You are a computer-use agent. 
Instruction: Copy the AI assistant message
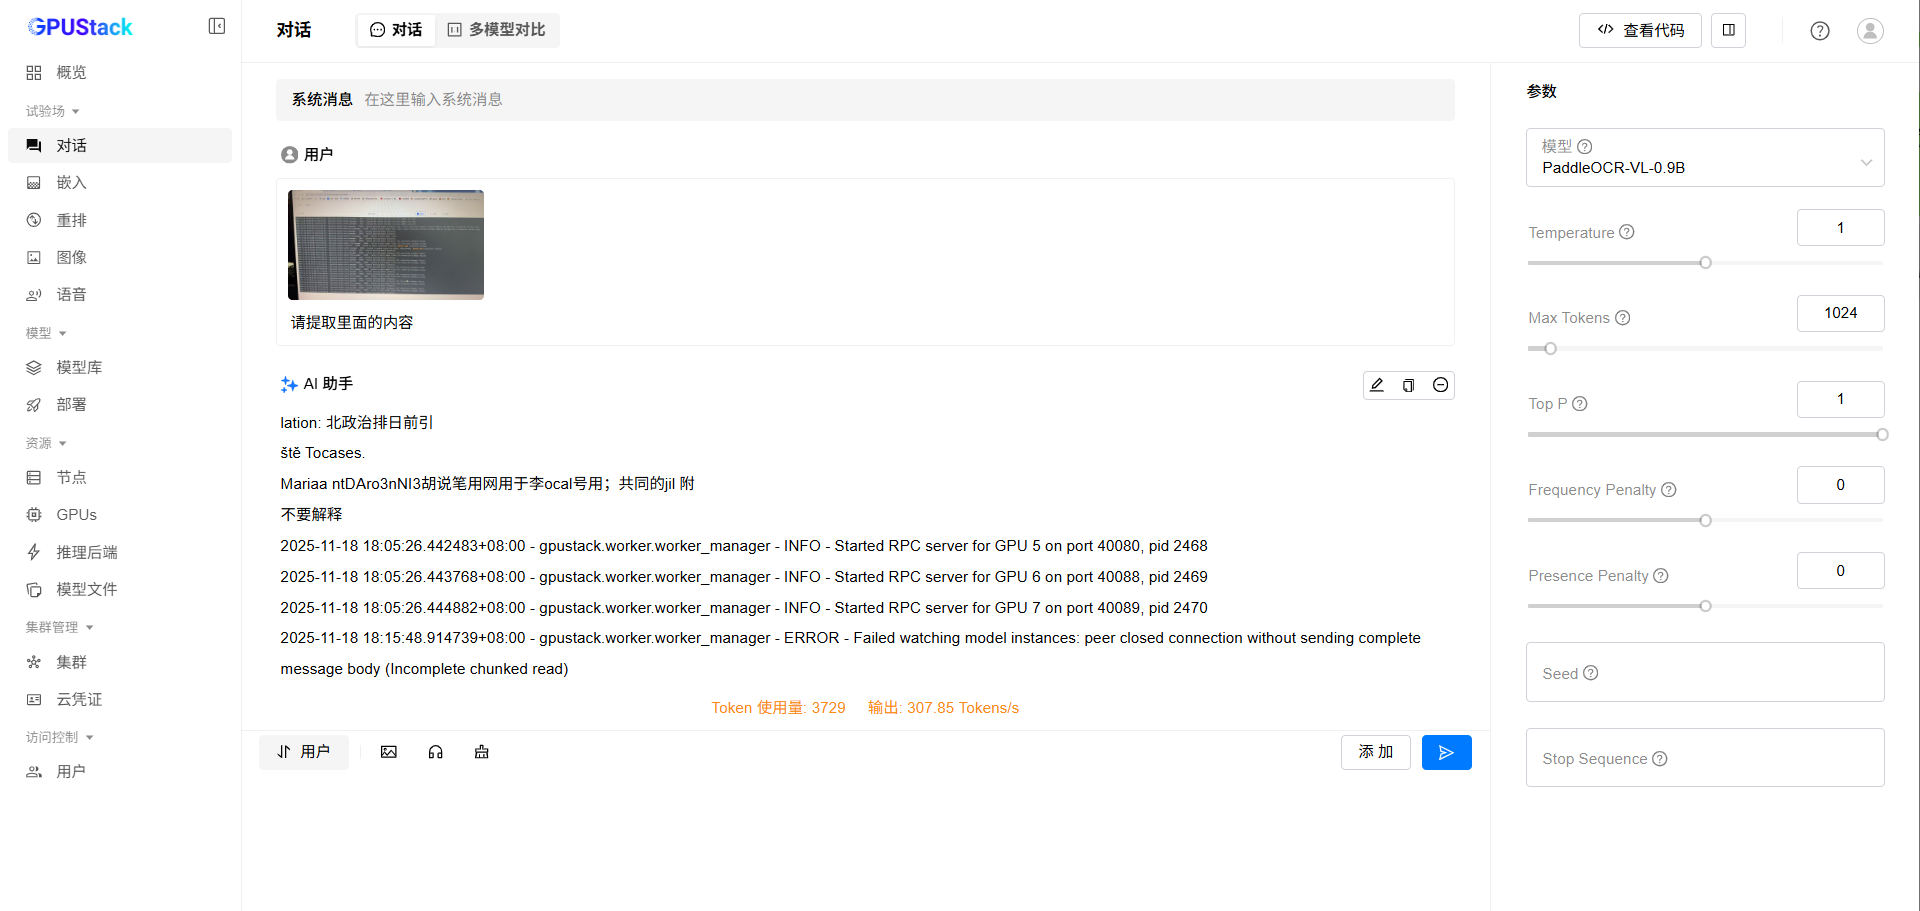coord(1408,385)
